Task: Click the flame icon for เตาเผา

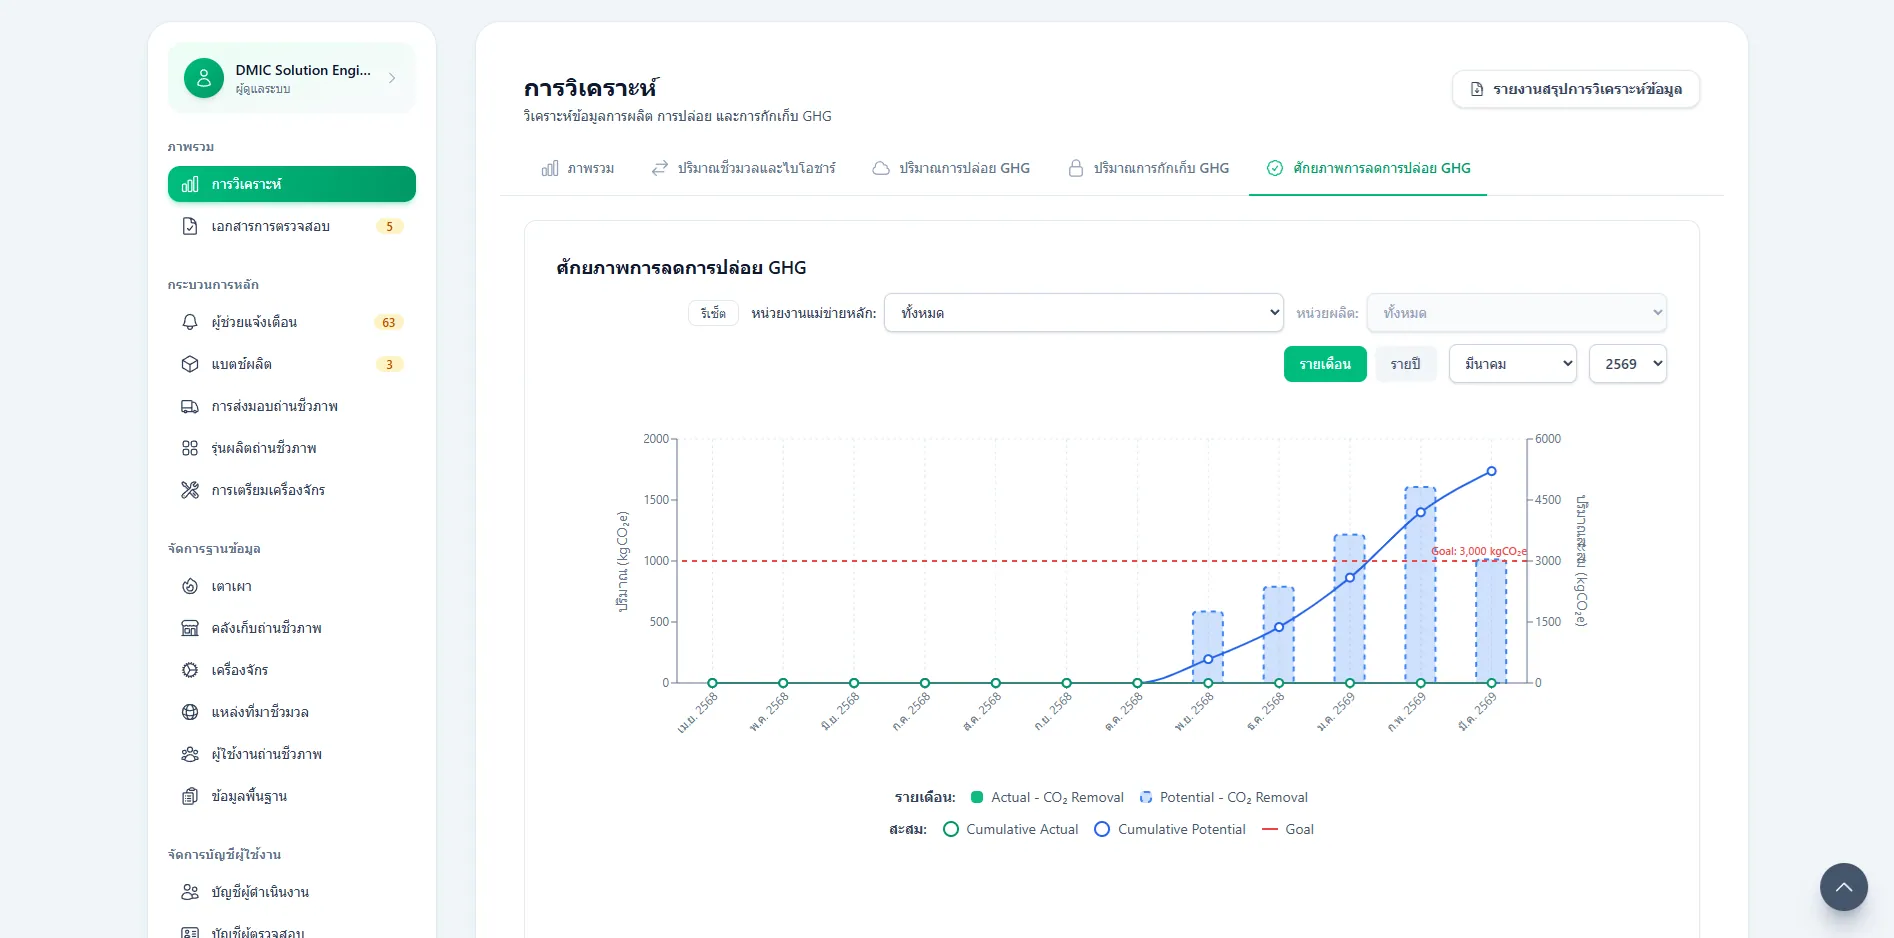Action: click(190, 586)
